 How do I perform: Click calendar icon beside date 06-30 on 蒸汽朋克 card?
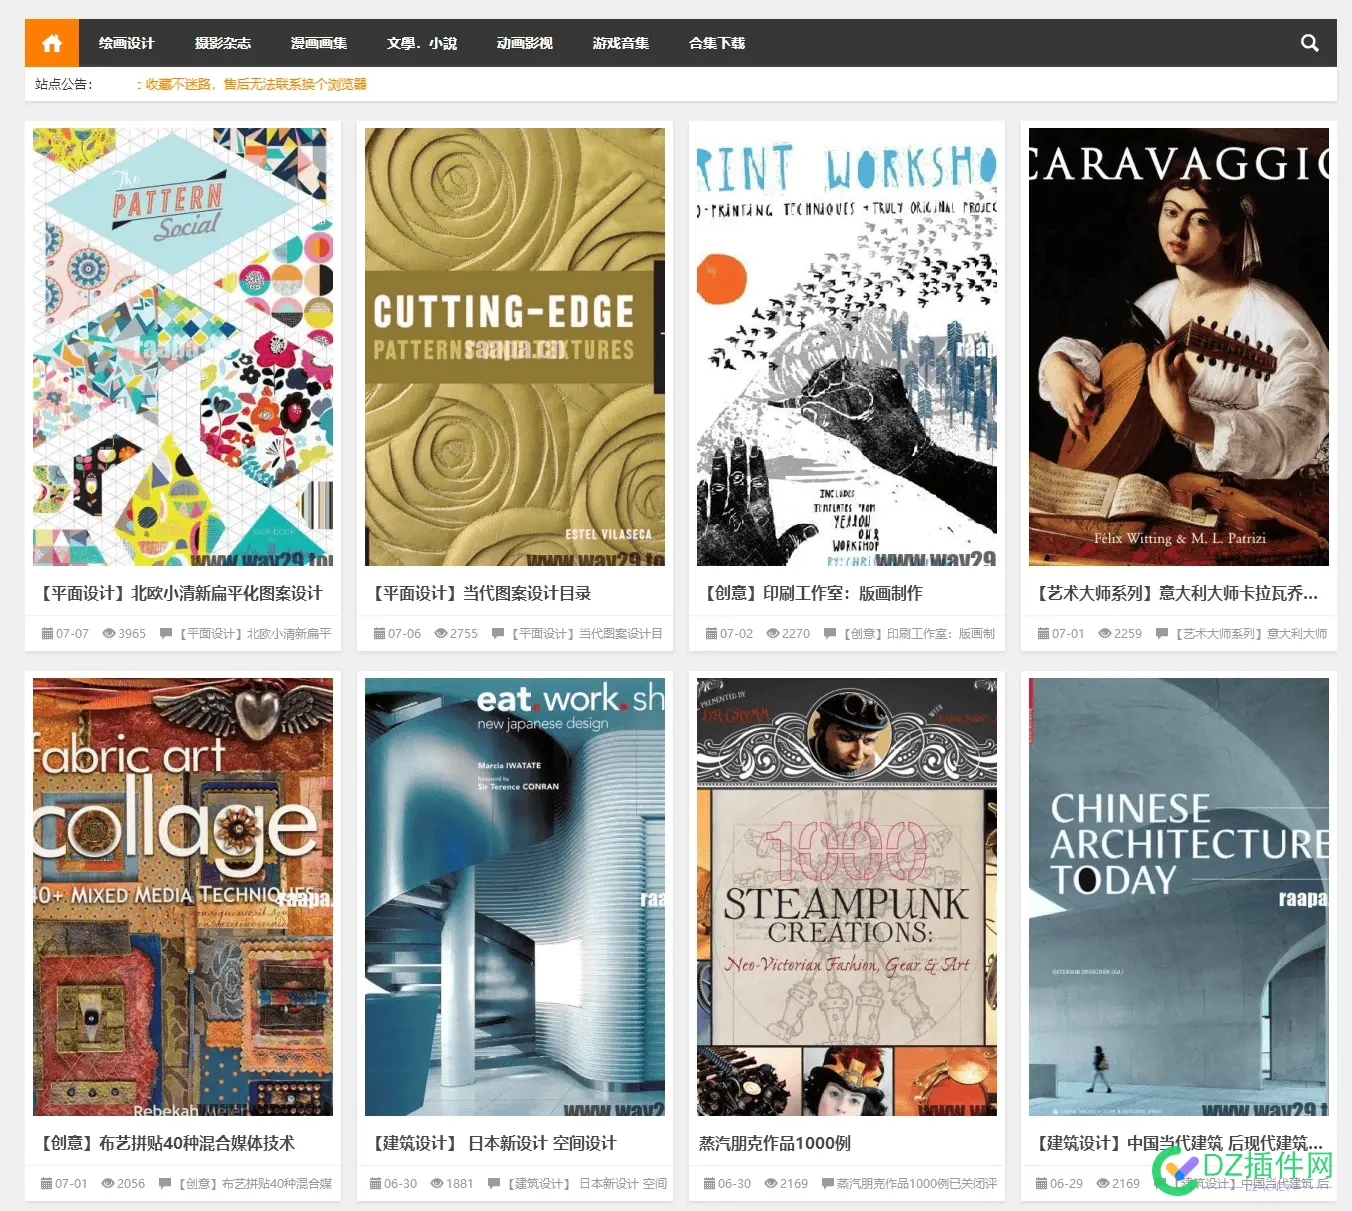(x=710, y=1183)
